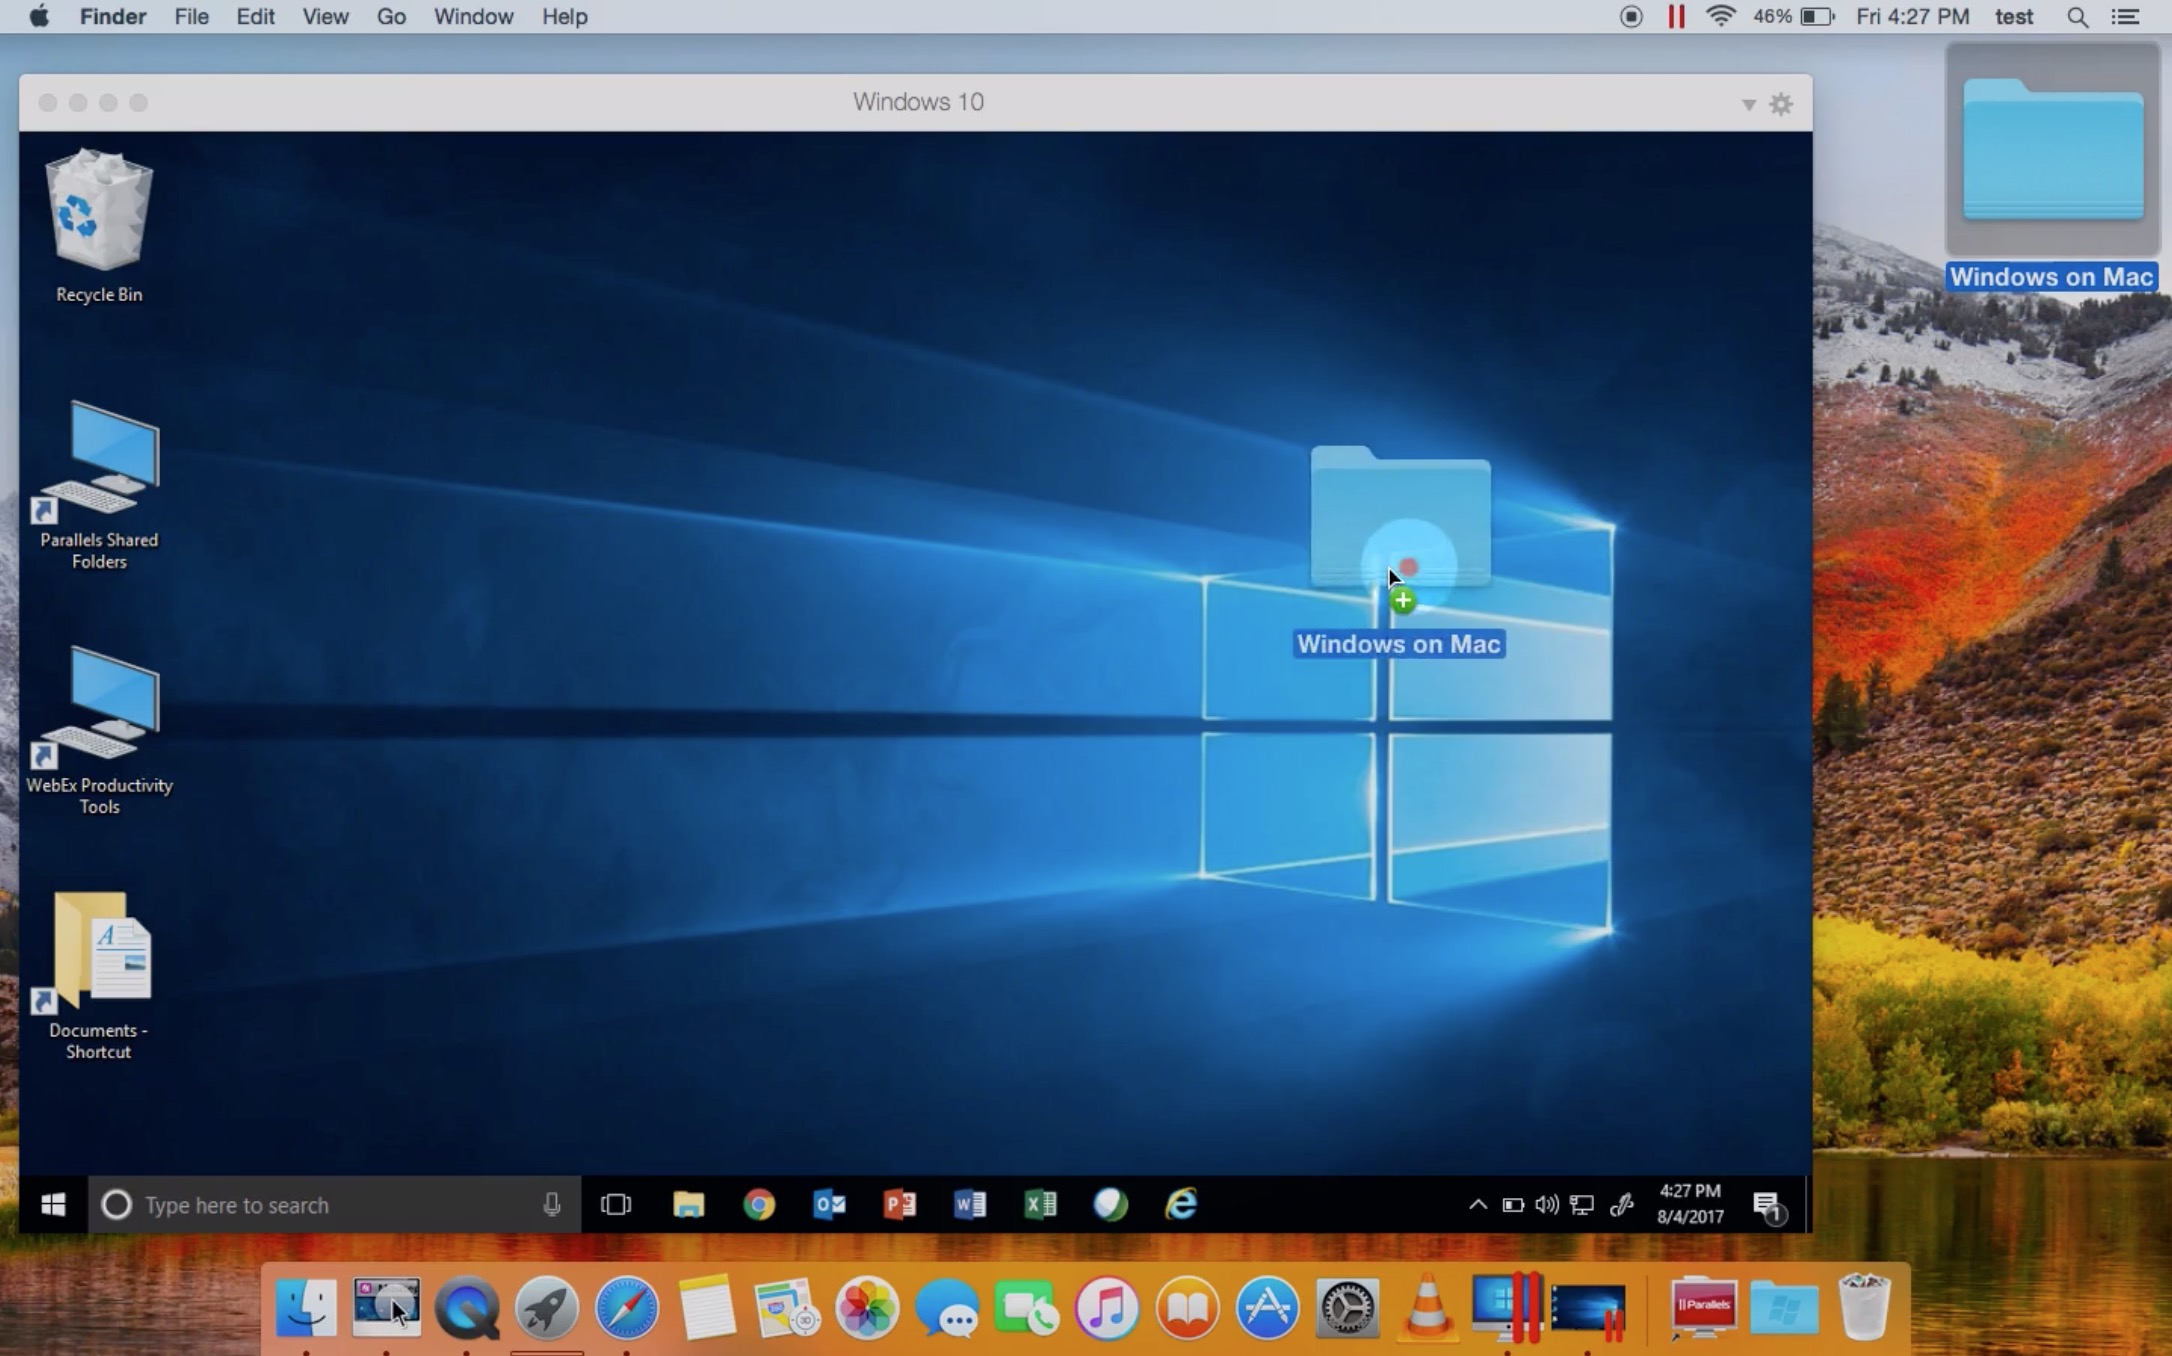The image size is (2172, 1356).
Task: Open the screenshot-window app beside Finder in the Dock
Action: pyautogui.click(x=386, y=1307)
